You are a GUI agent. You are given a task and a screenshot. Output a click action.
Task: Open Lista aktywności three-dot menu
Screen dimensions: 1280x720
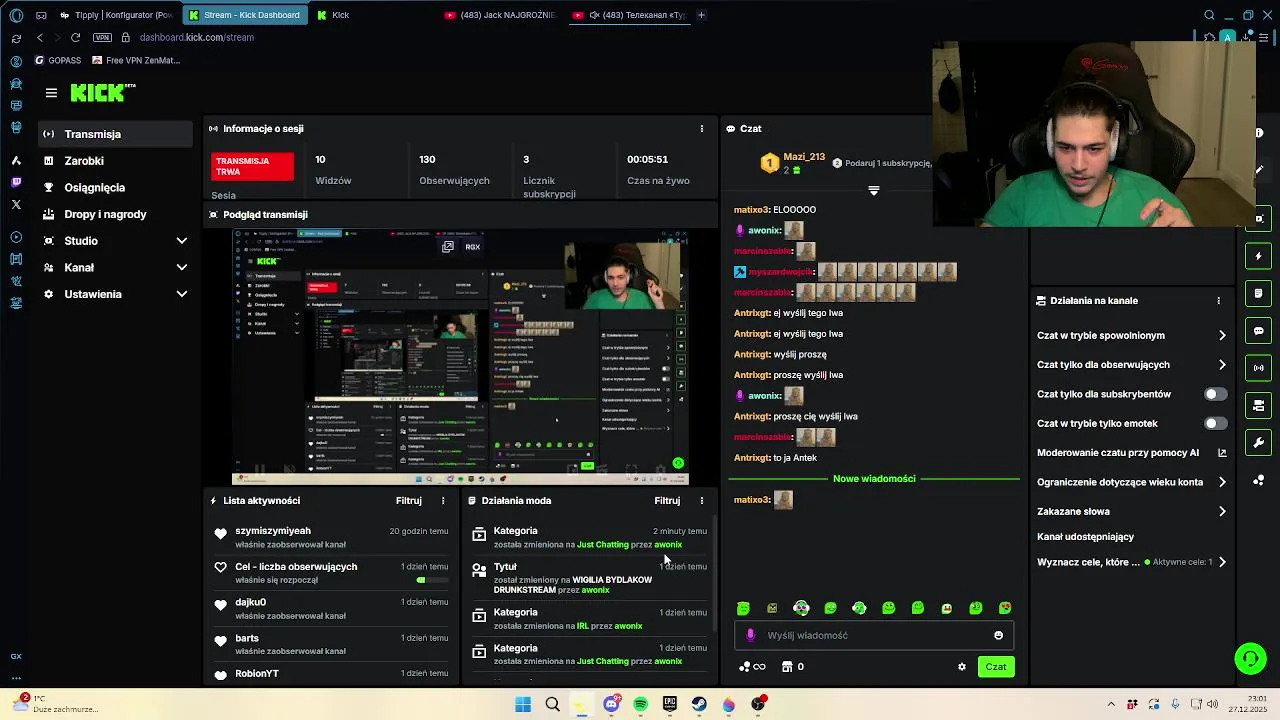(443, 501)
